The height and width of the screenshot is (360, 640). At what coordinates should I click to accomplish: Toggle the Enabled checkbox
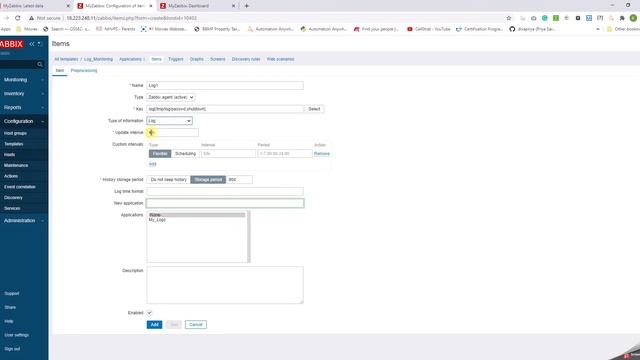tap(149, 313)
